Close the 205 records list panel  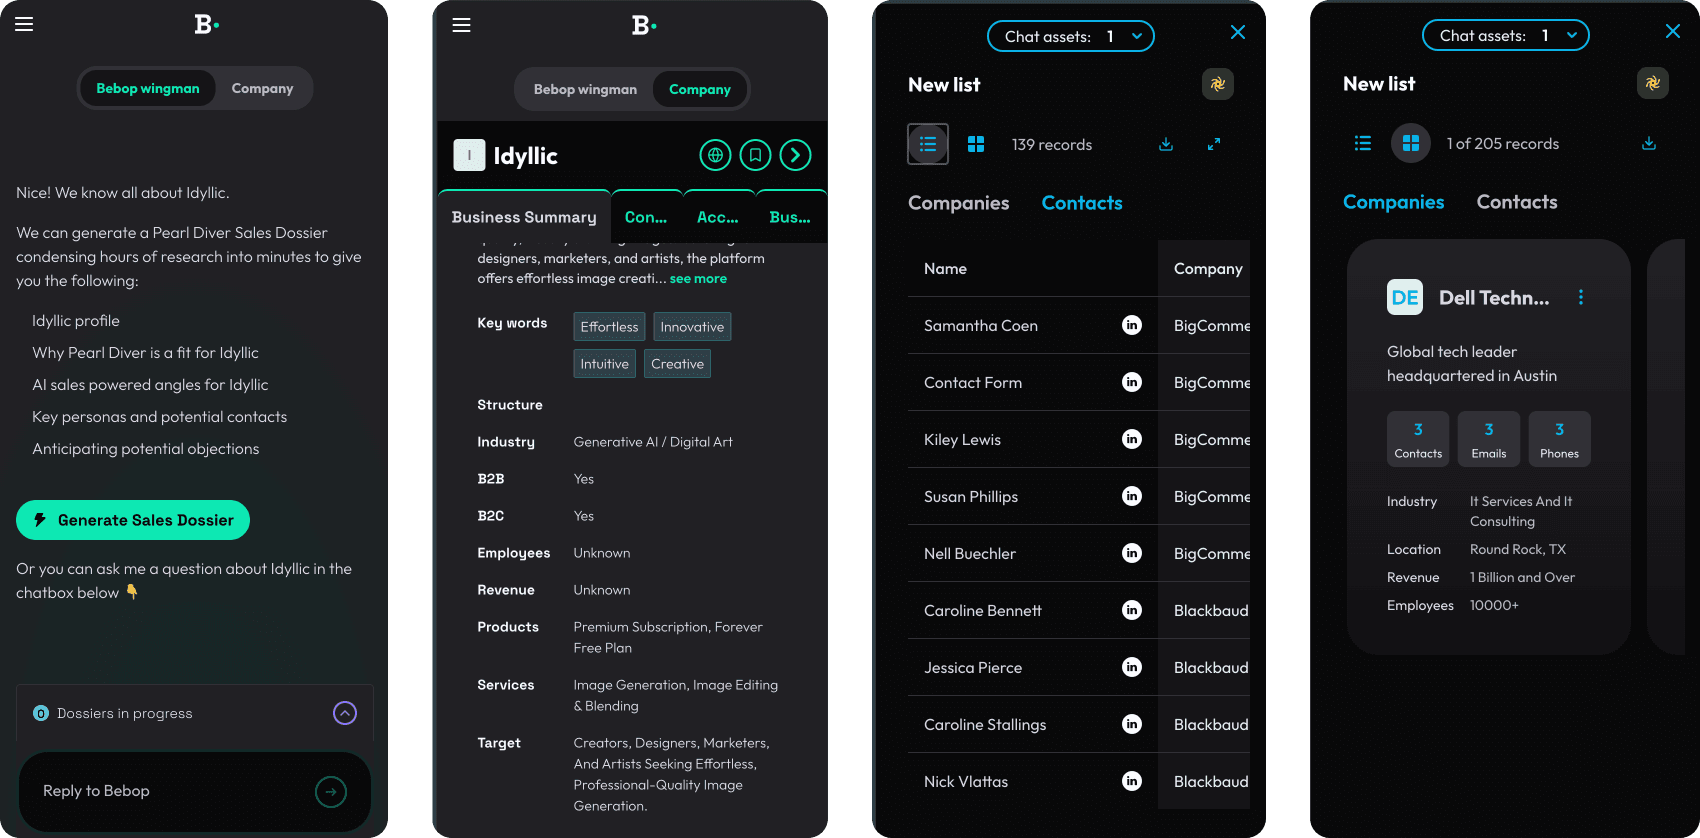1673,31
